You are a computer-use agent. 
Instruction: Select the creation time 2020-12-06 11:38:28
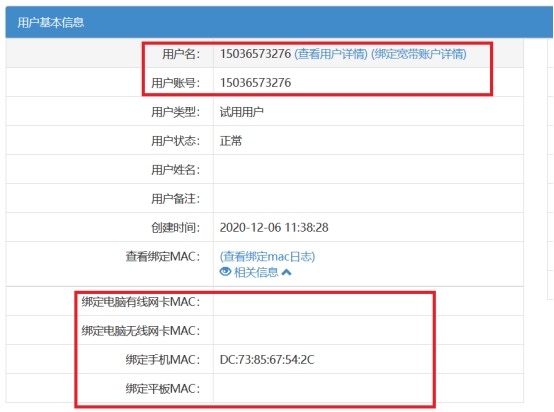[274, 228]
